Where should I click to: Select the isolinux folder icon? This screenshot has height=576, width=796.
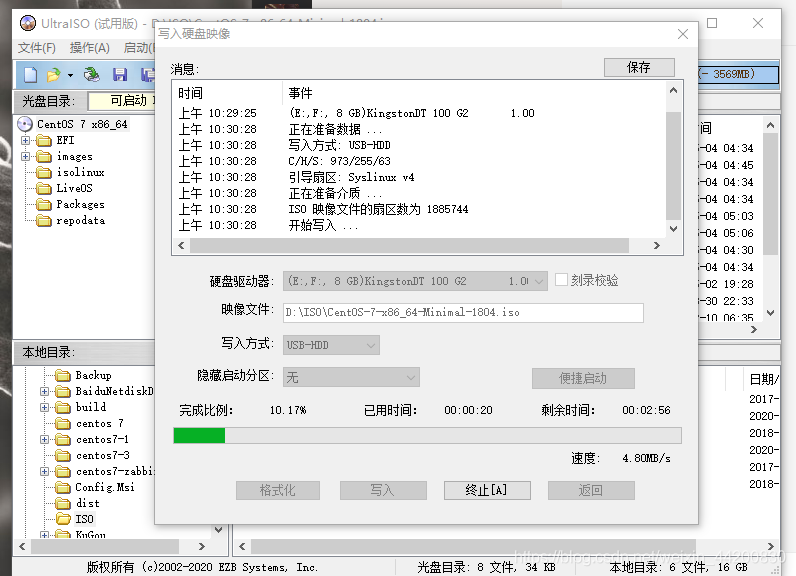tap(44, 173)
